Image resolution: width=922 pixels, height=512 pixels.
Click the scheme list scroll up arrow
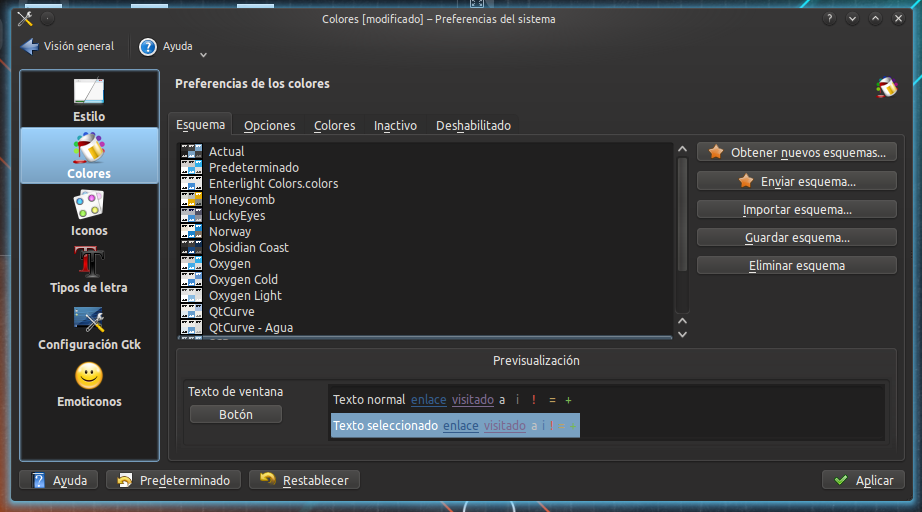[x=682, y=149]
